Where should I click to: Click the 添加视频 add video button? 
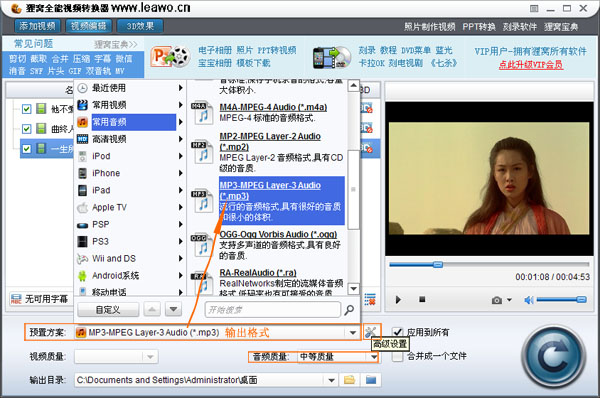pos(37,26)
